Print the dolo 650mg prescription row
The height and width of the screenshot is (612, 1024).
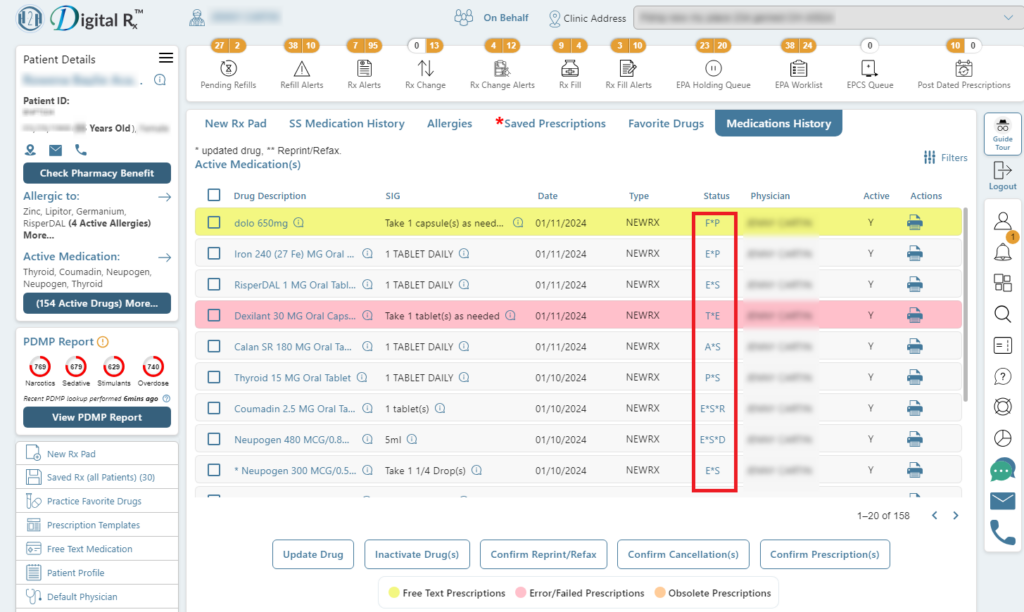(914, 222)
